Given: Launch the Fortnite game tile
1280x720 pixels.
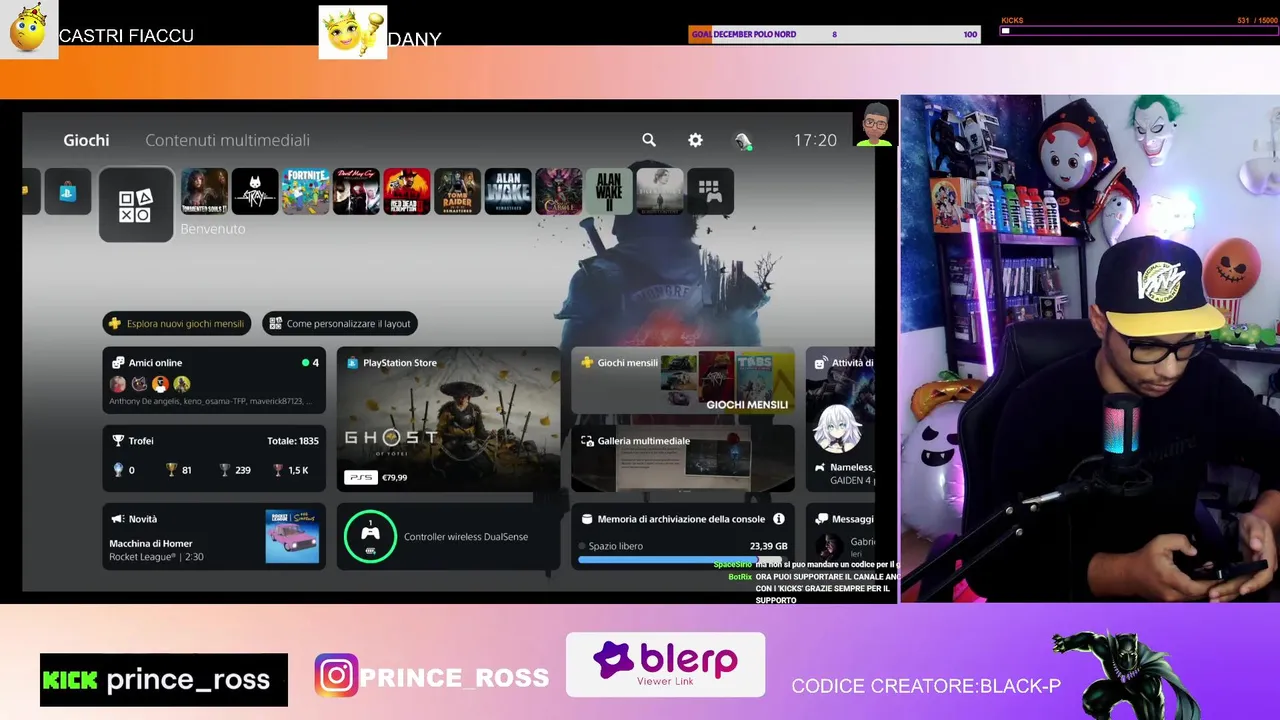Looking at the screenshot, I should [x=305, y=192].
